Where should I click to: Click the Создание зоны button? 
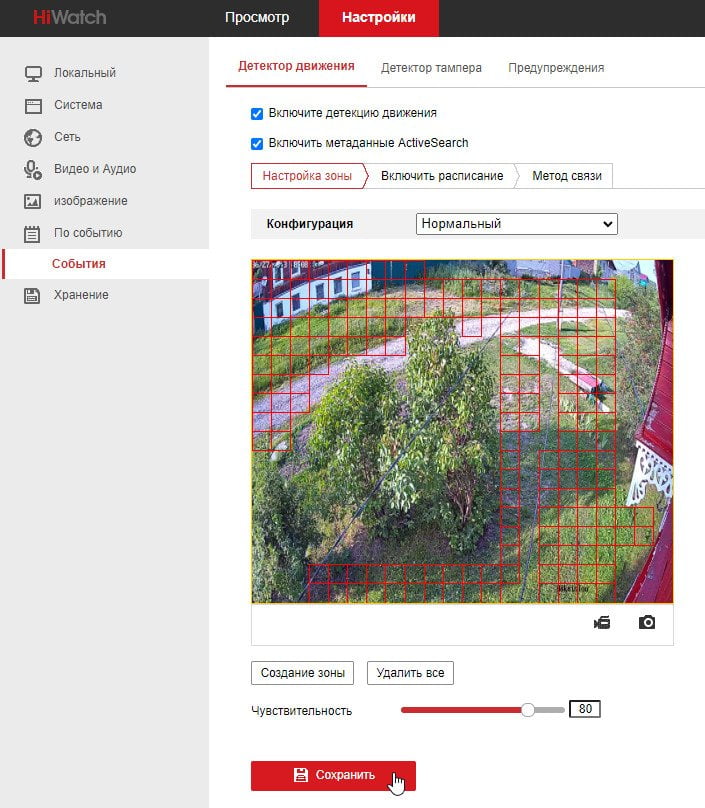click(303, 673)
